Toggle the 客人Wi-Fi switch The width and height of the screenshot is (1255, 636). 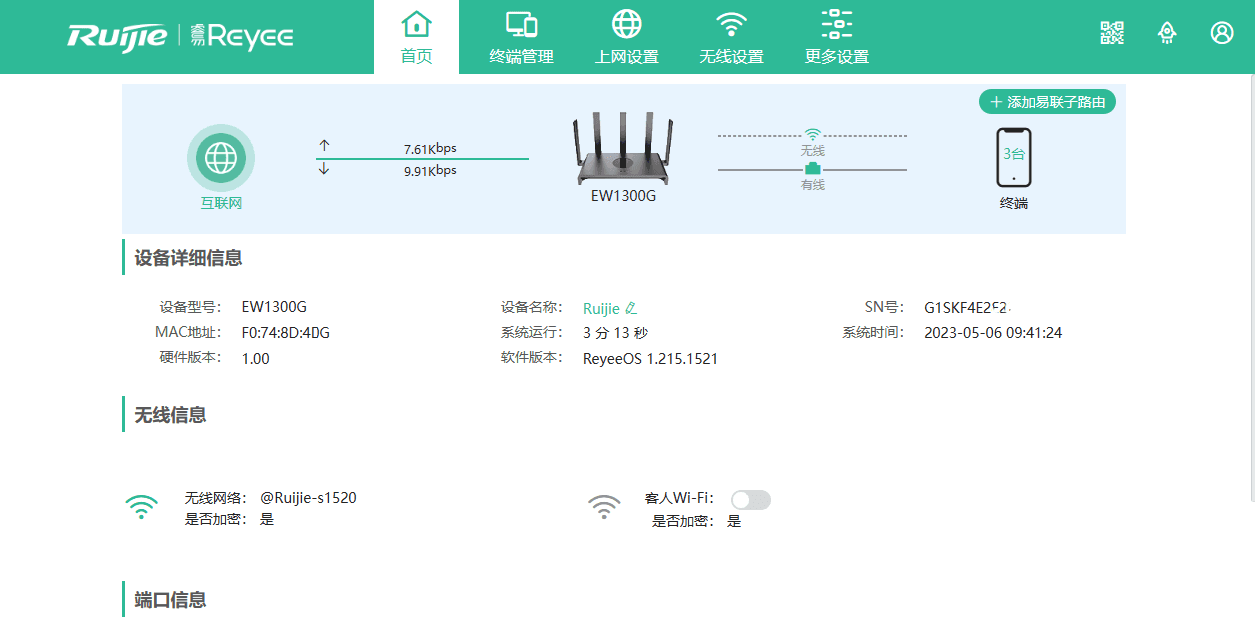pos(751,499)
